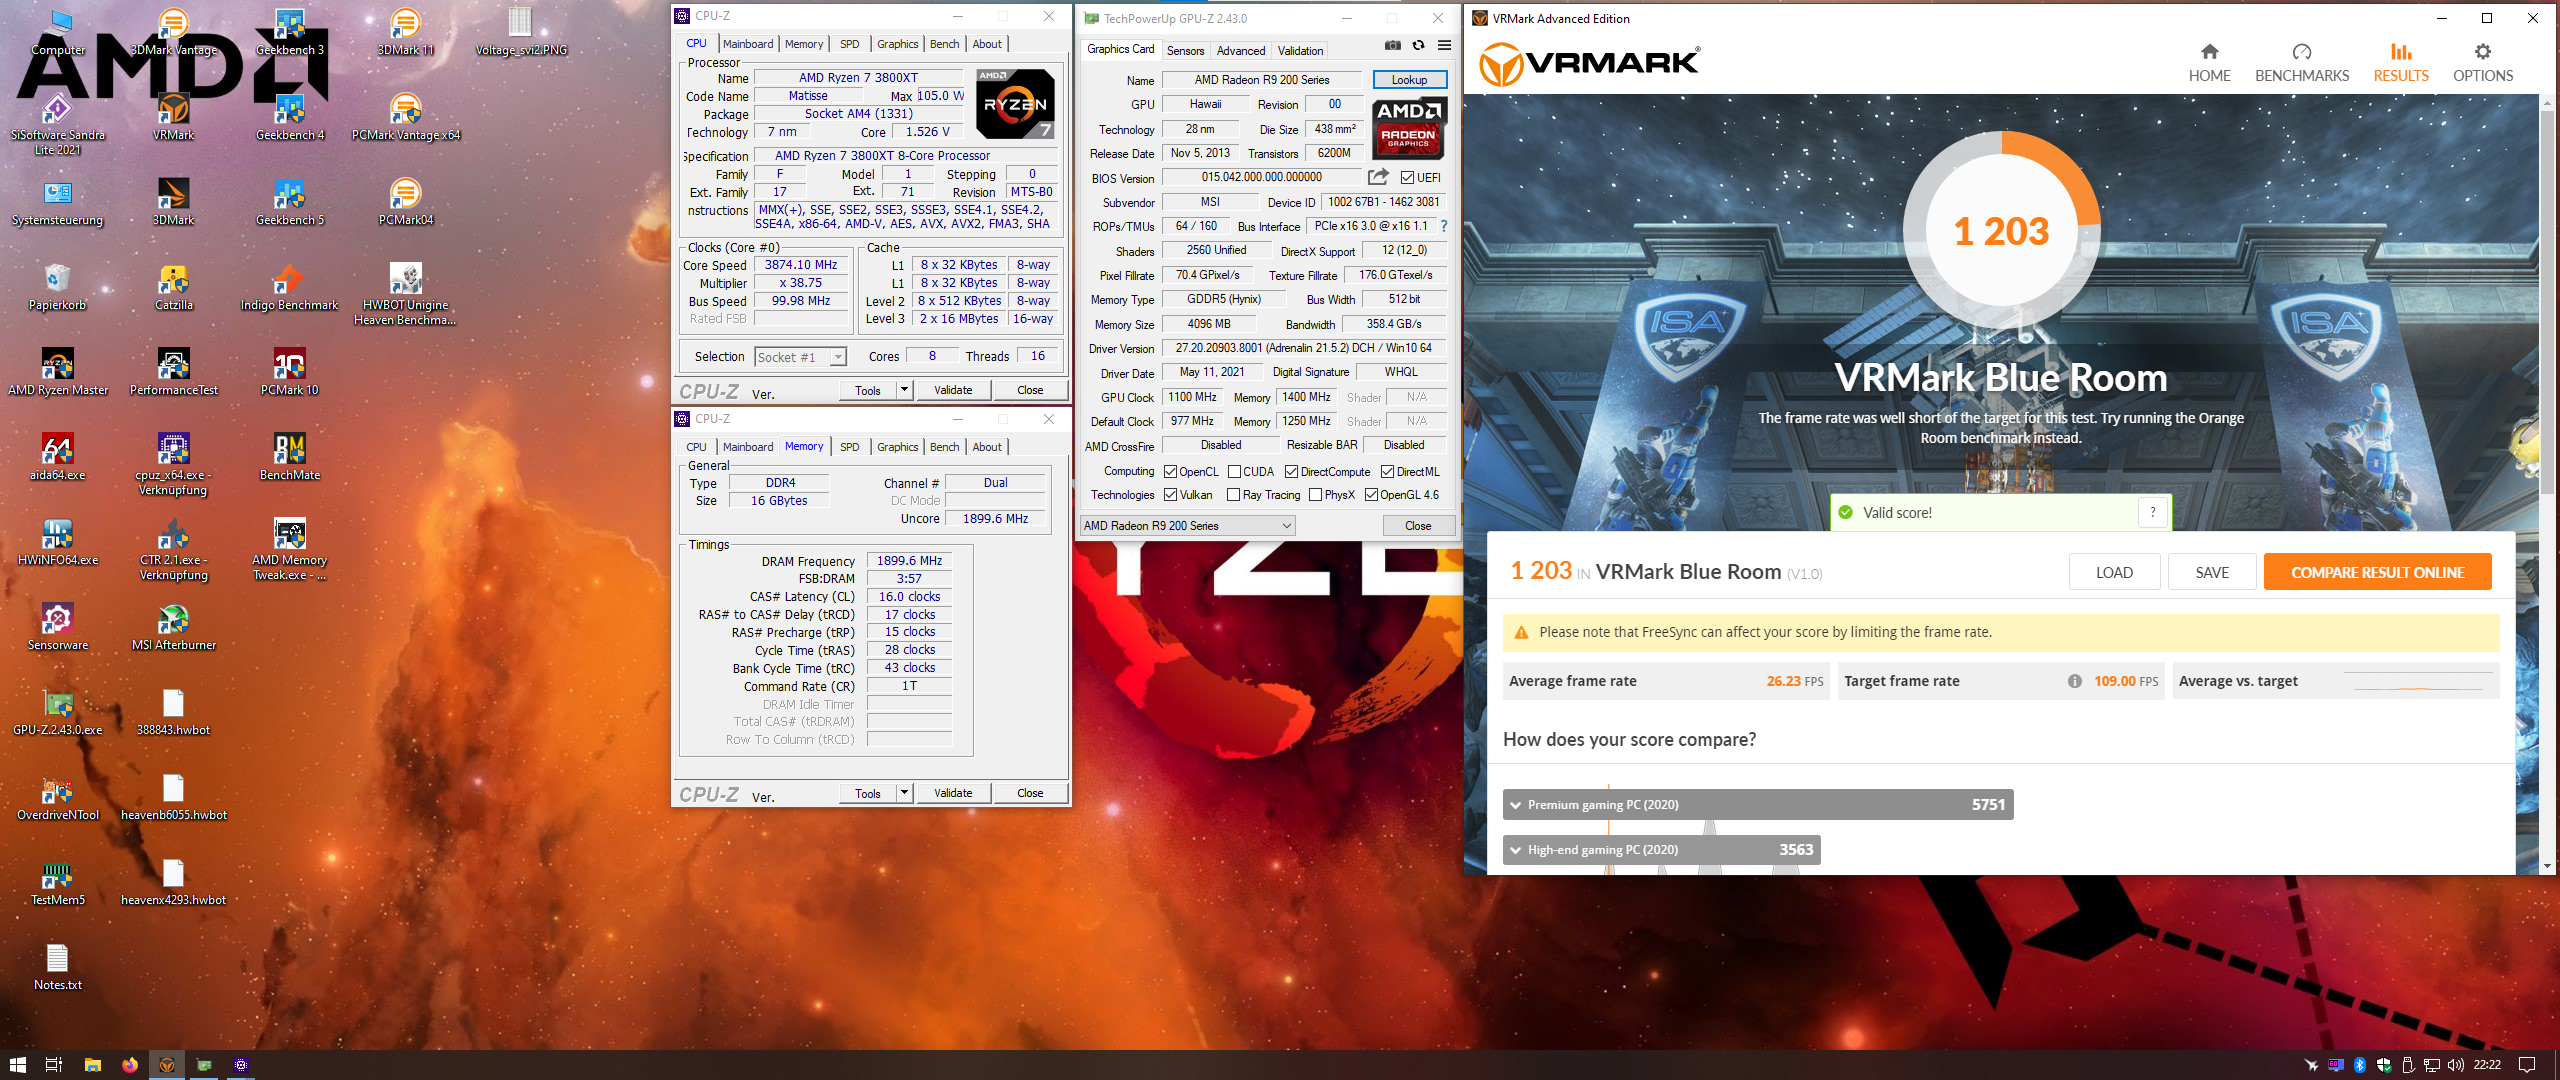Open PCMark Vantage x64 desktop icon
Image resolution: width=2560 pixels, height=1080 pixels.
pyautogui.click(x=406, y=117)
